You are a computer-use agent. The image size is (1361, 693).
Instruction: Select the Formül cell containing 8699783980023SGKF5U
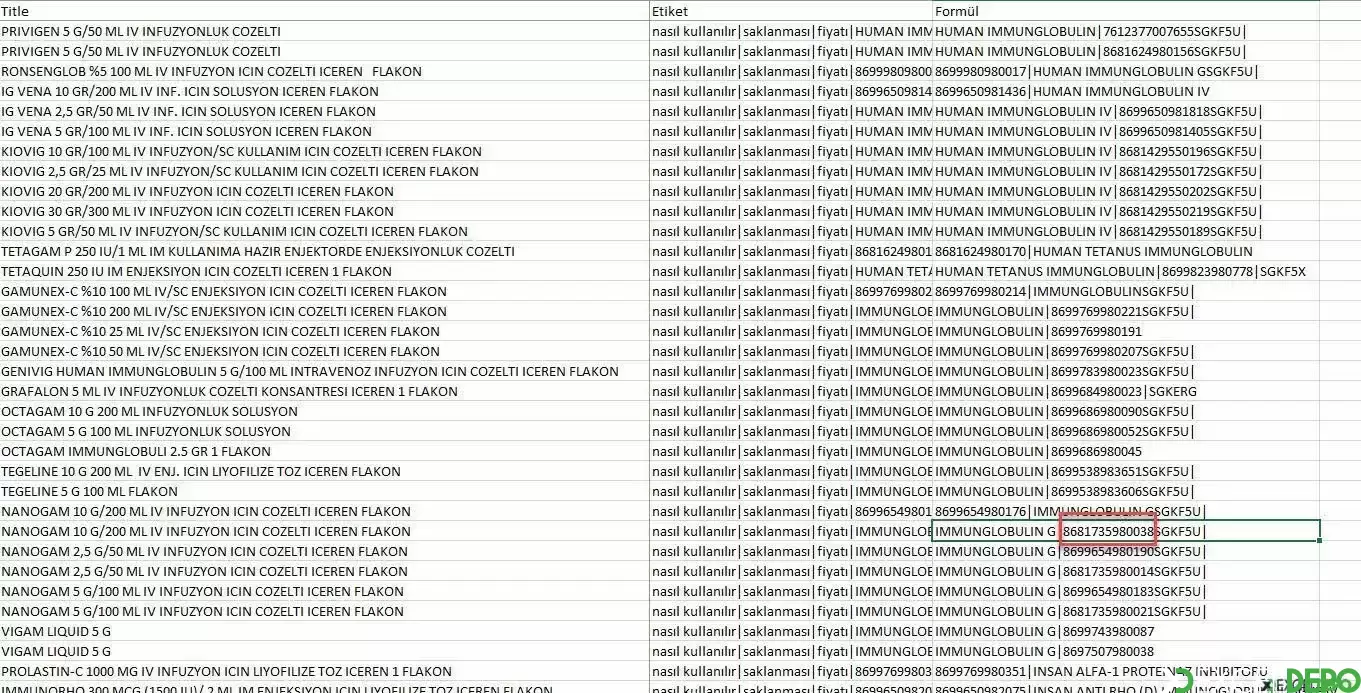(1126, 371)
